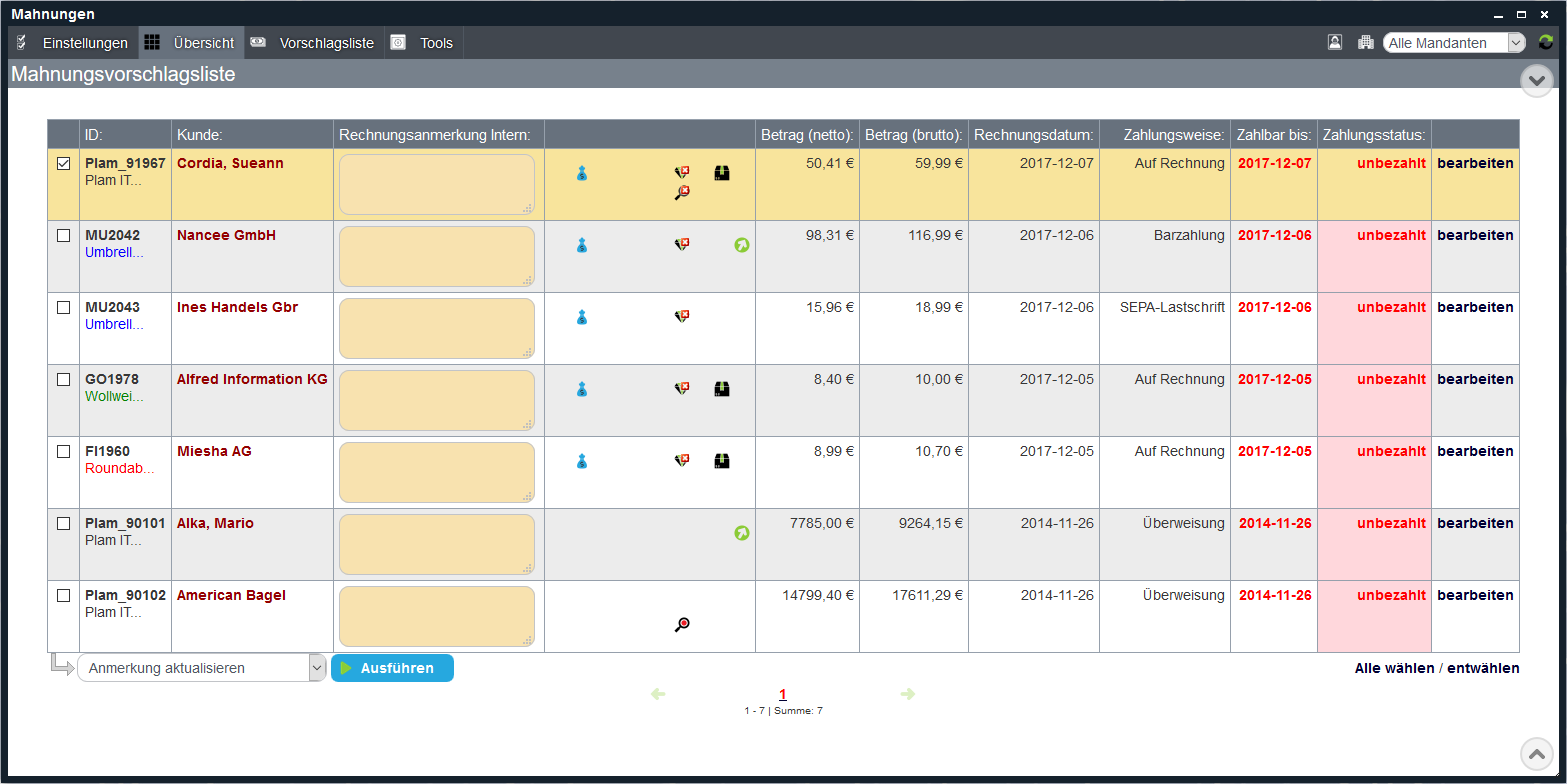This screenshot has width=1567, height=784.
Task: Select the checkbox for invoice FI1960
Action: (x=63, y=452)
